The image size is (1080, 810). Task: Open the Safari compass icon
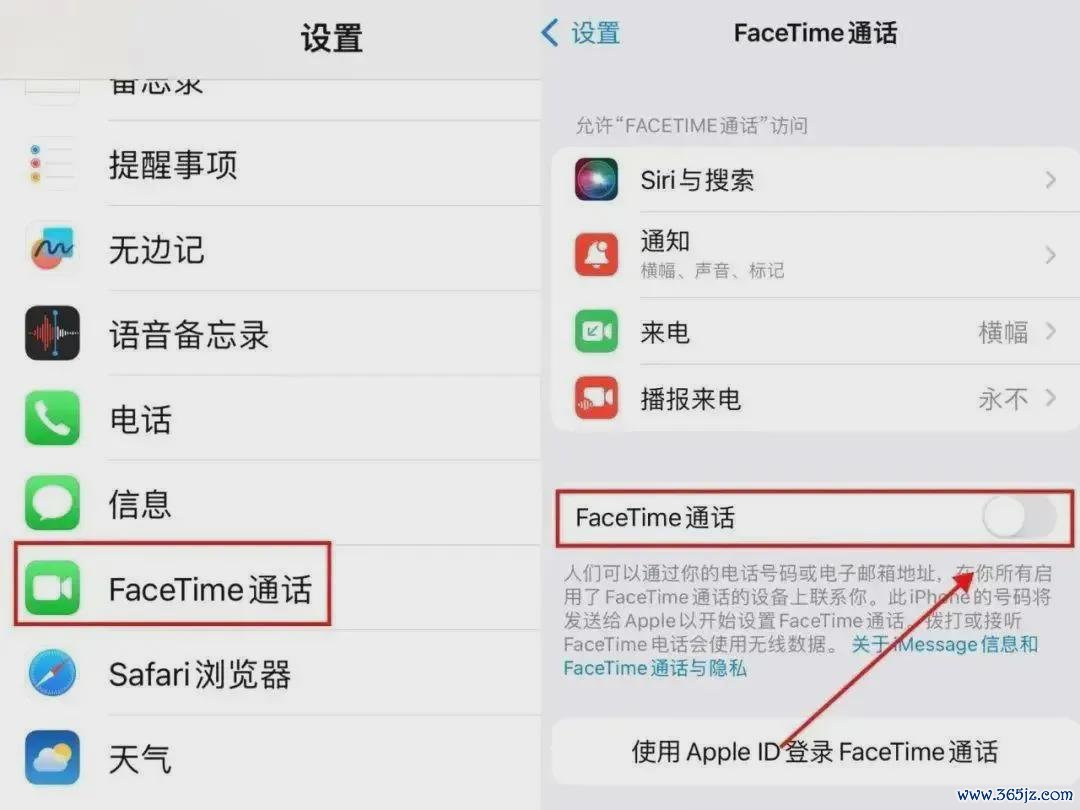(52, 672)
